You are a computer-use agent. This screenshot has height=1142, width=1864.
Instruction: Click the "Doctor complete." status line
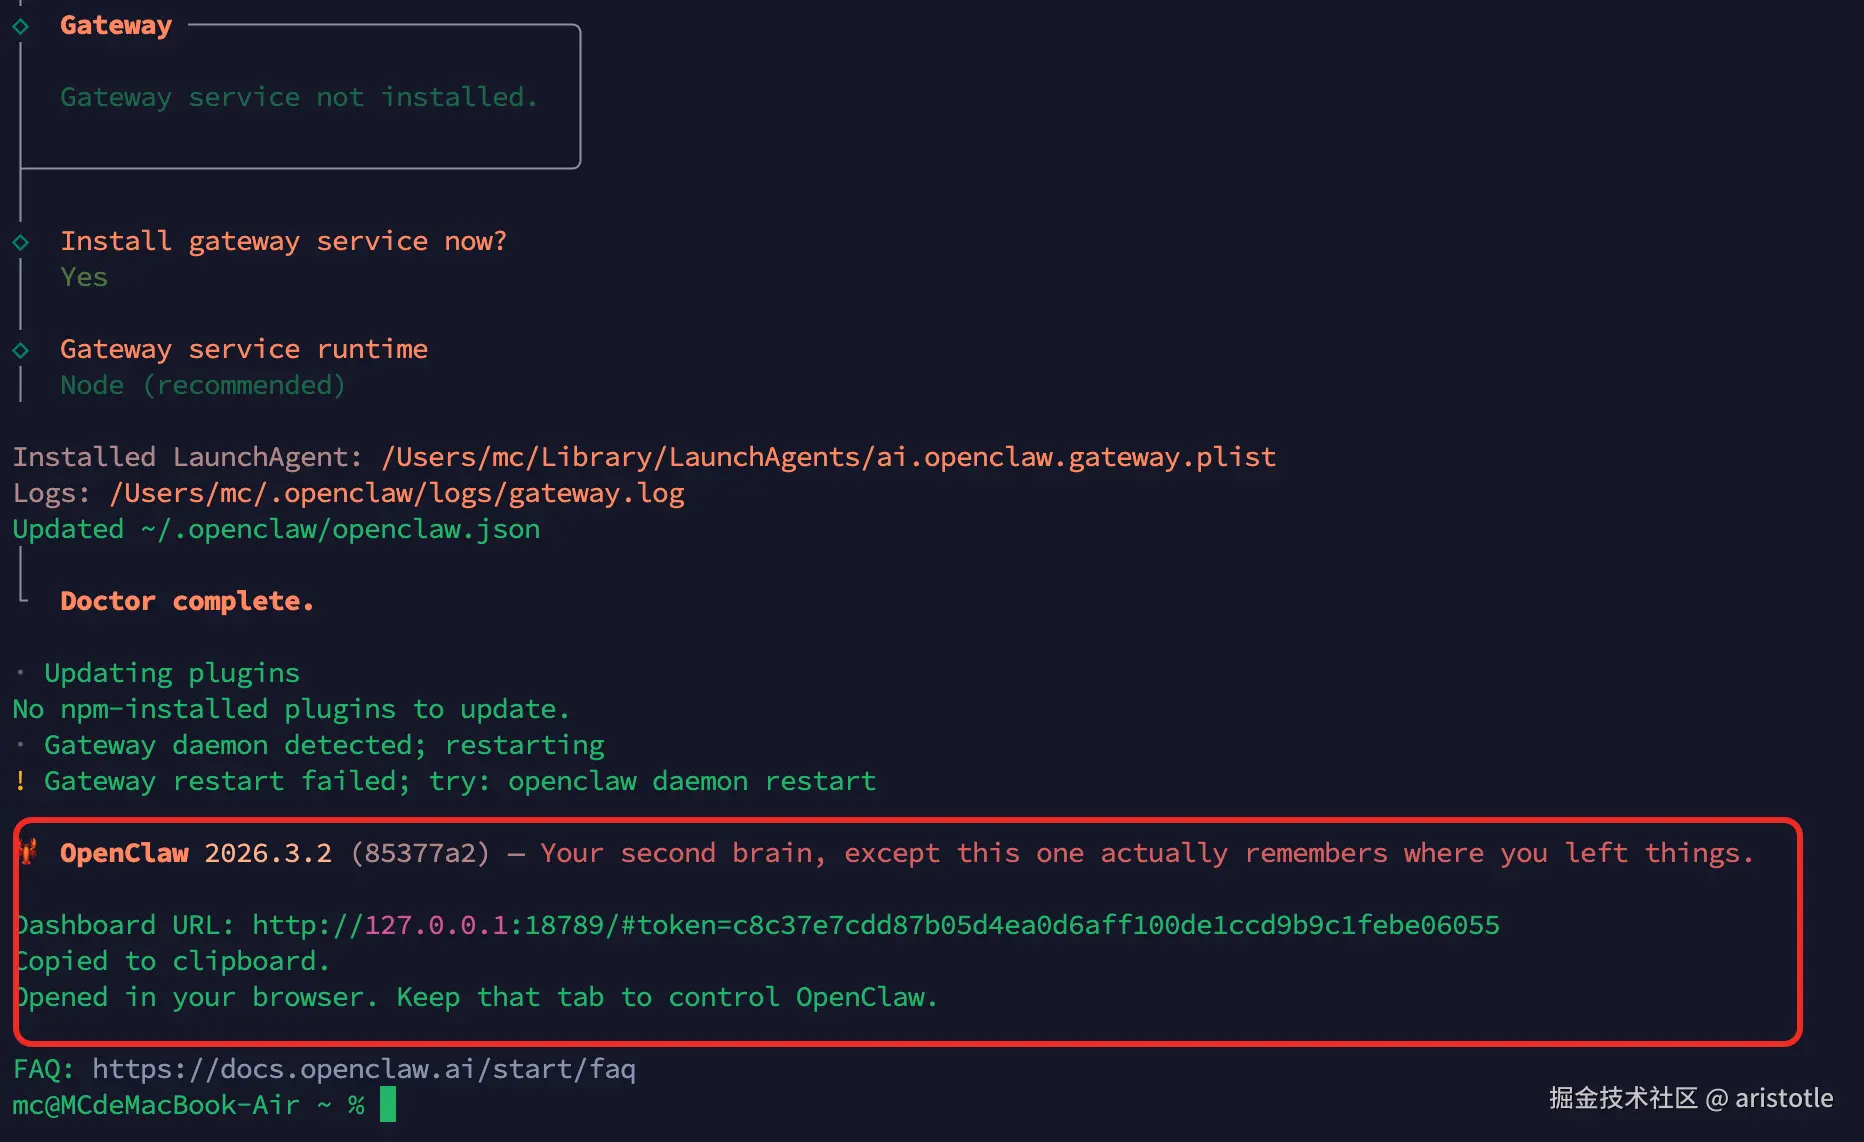coord(187,601)
